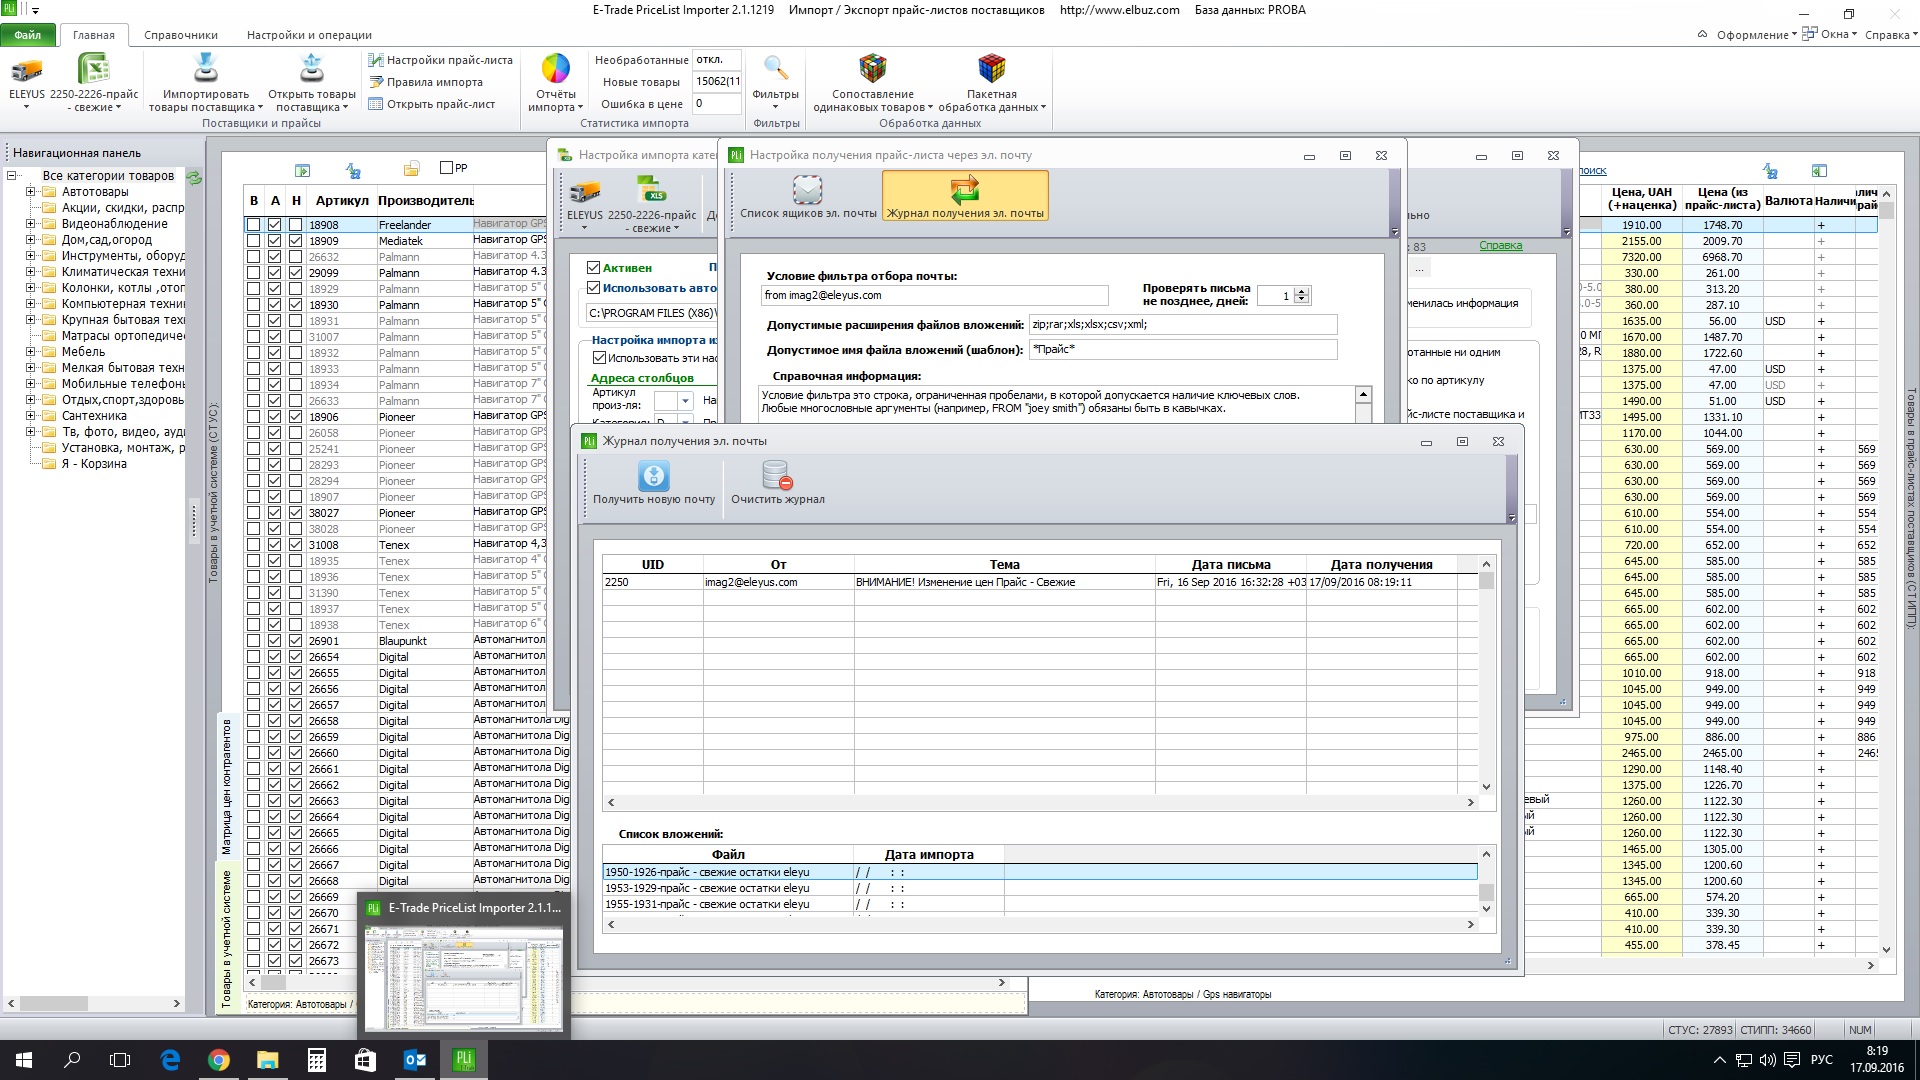Viewport: 1920px width, 1080px height.
Task: Open the Calculator from the taskbar
Action: click(316, 1060)
